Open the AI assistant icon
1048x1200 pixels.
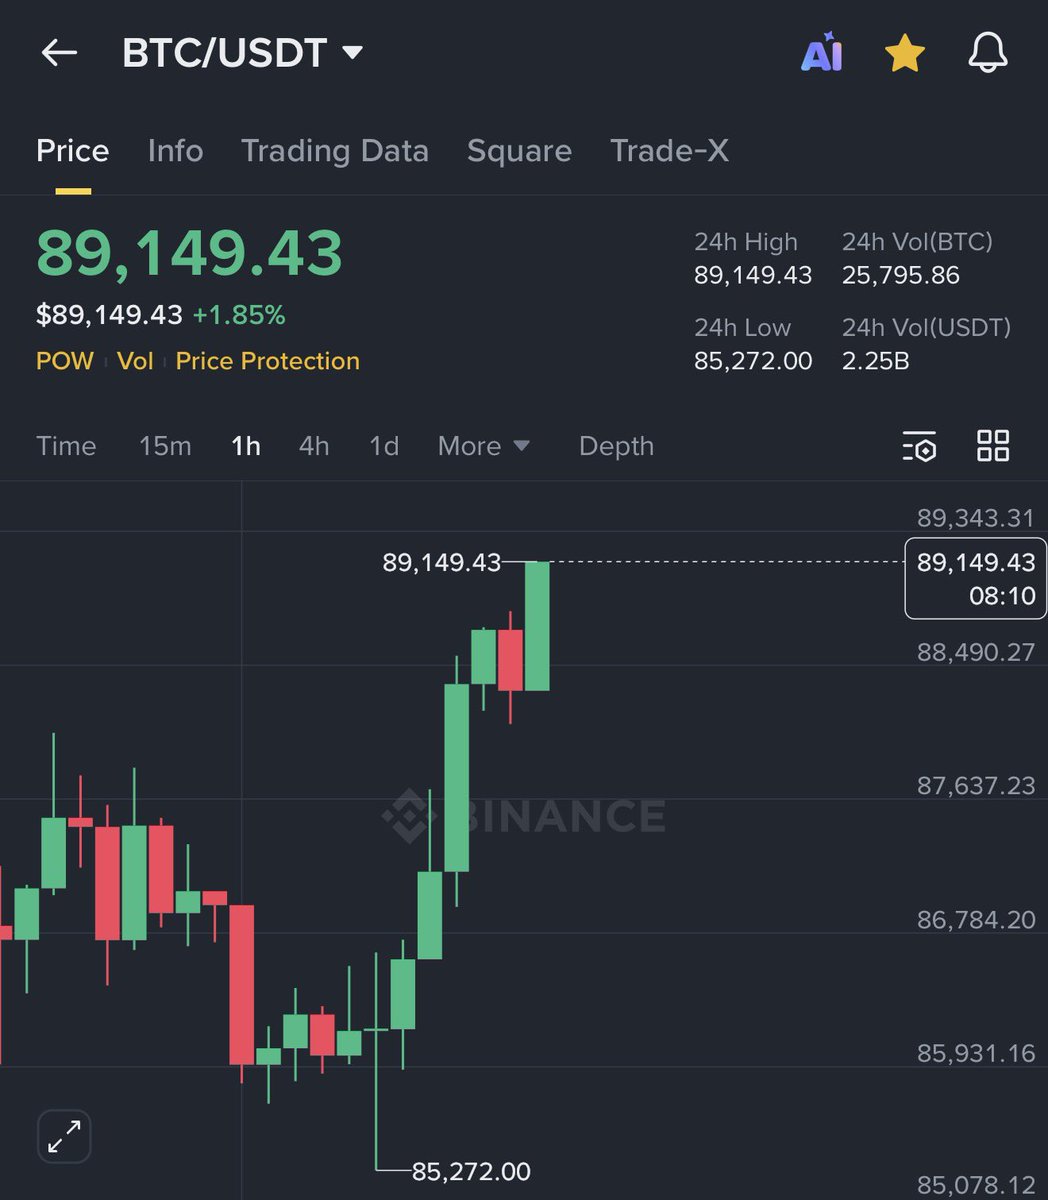(x=822, y=53)
